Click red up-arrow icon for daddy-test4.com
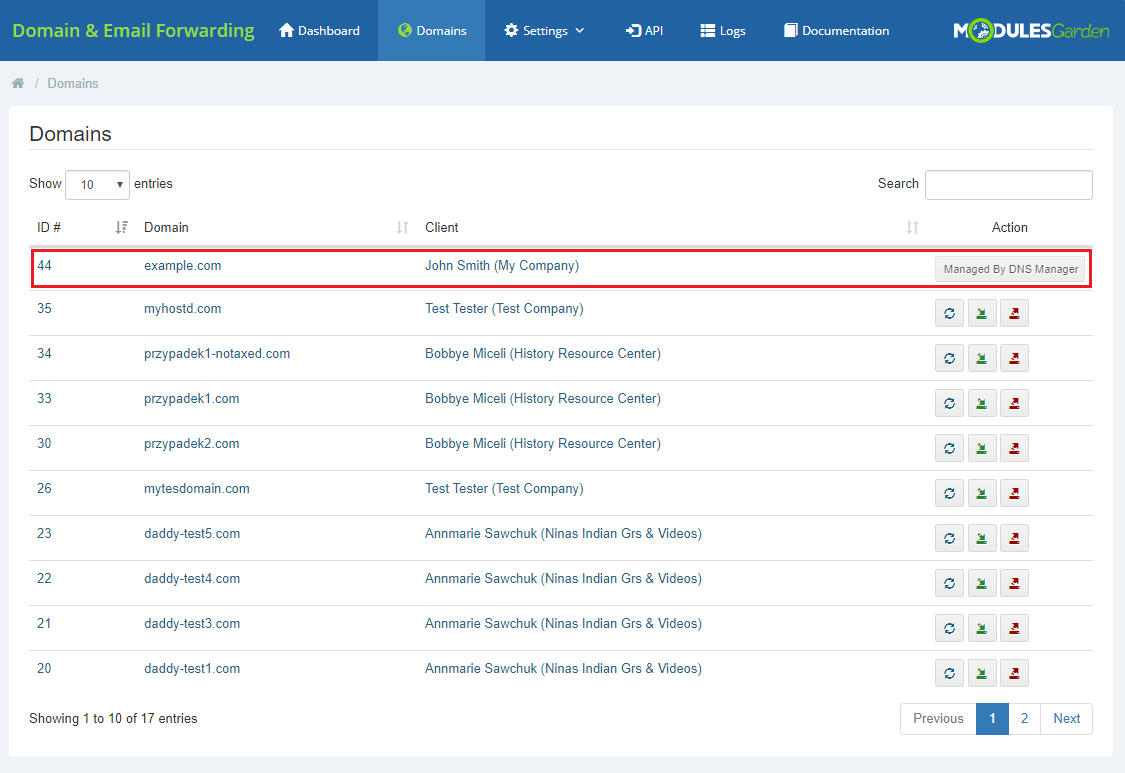Image resolution: width=1125 pixels, height=773 pixels. (1014, 583)
